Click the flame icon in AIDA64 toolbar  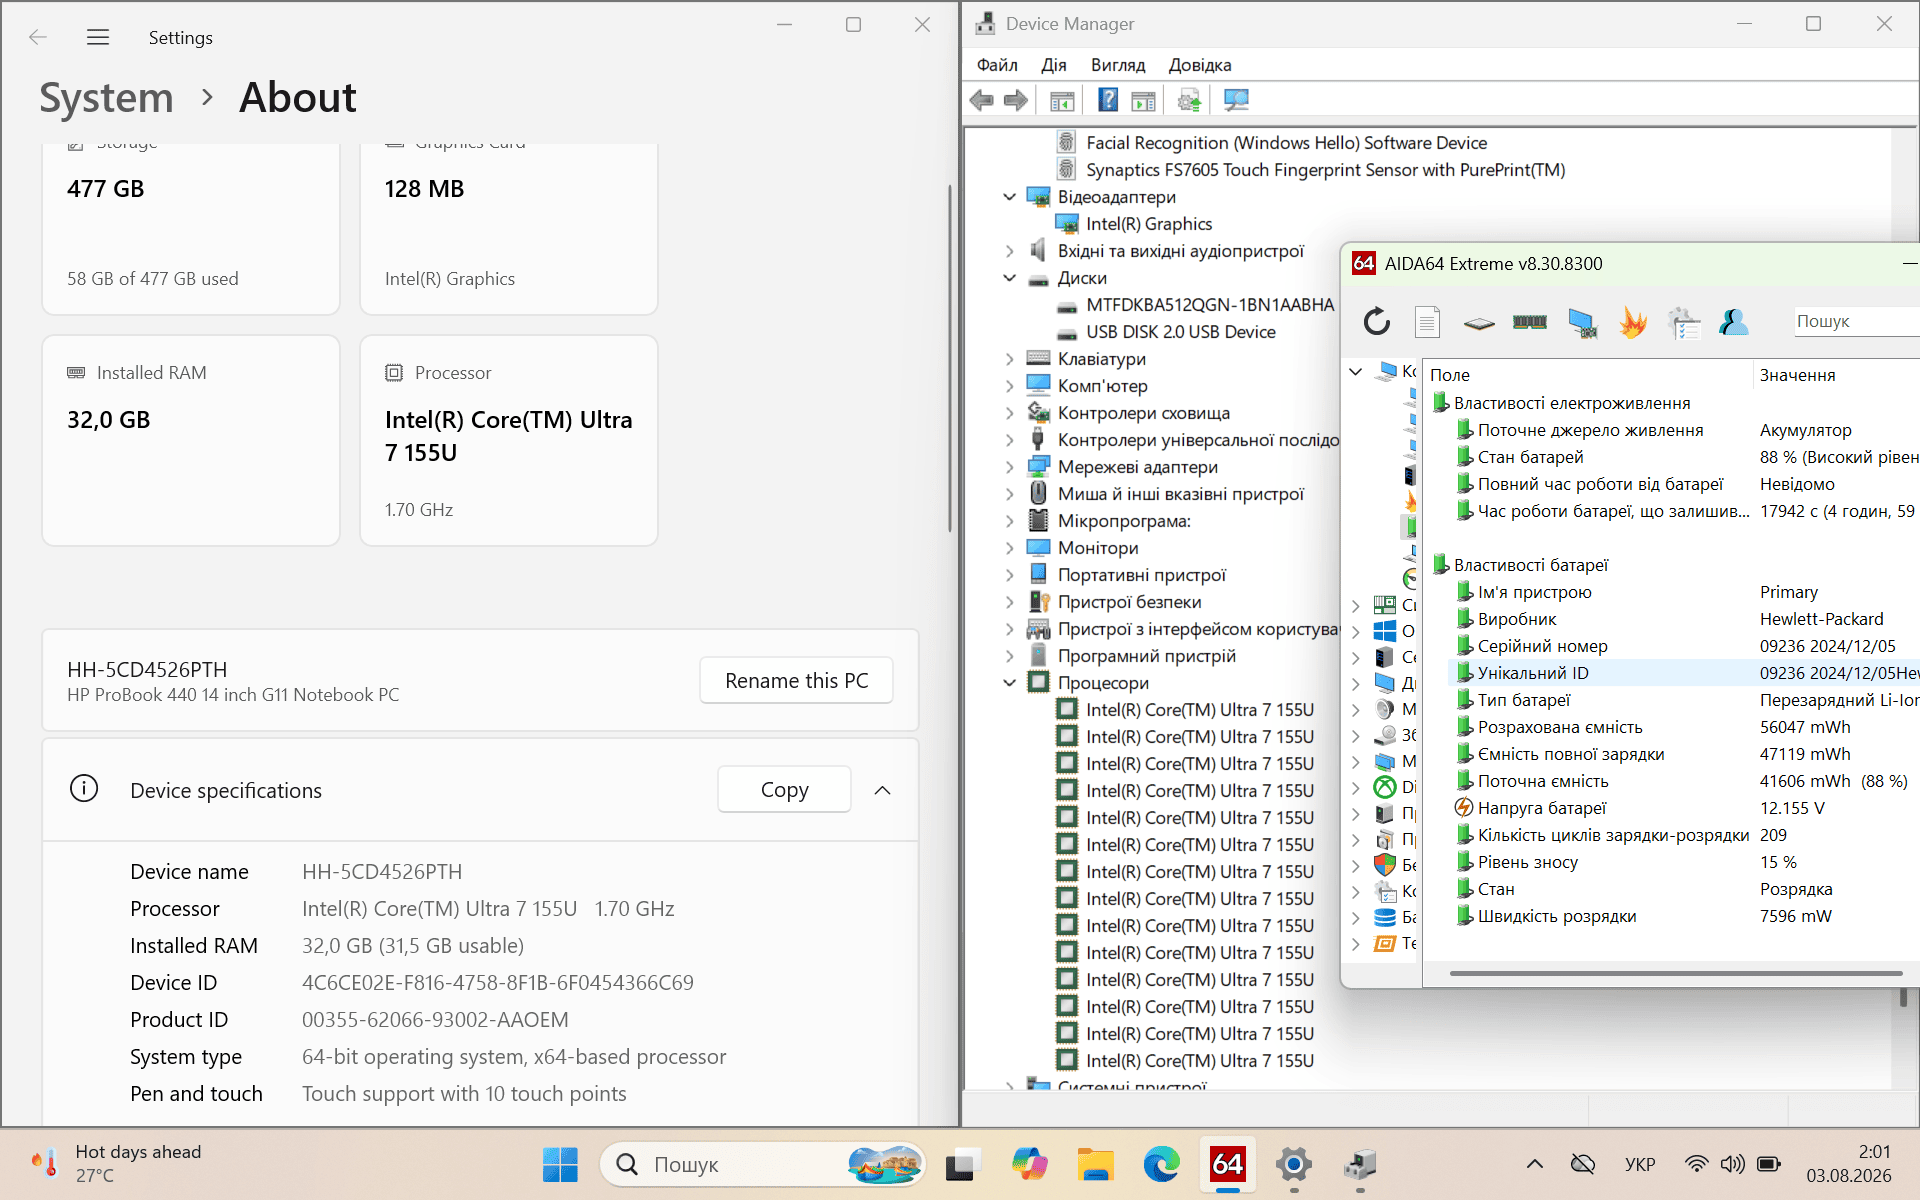click(1633, 321)
